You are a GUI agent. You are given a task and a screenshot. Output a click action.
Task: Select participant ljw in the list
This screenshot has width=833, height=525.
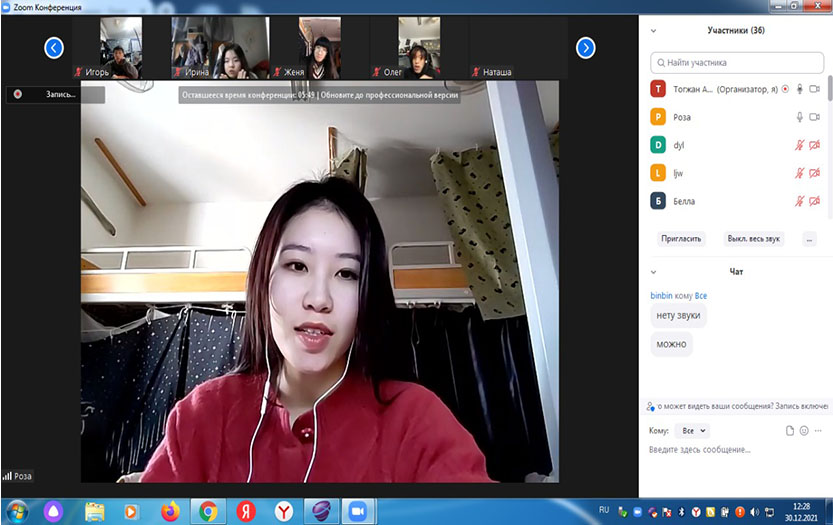(x=720, y=173)
